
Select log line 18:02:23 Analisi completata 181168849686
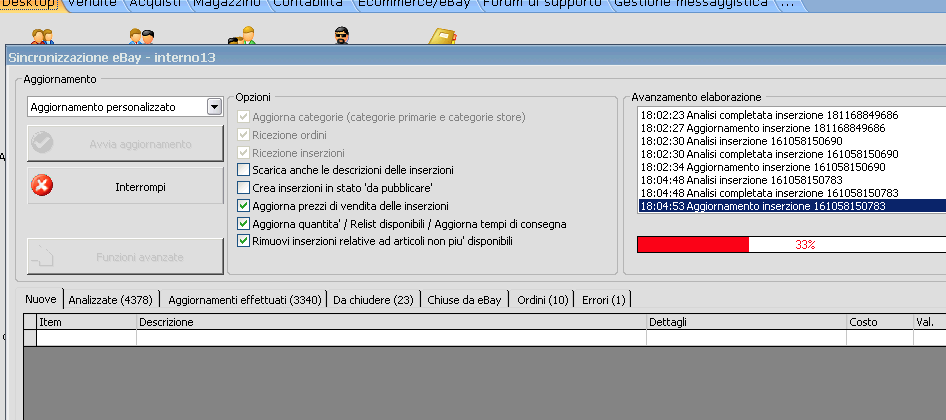(792, 114)
